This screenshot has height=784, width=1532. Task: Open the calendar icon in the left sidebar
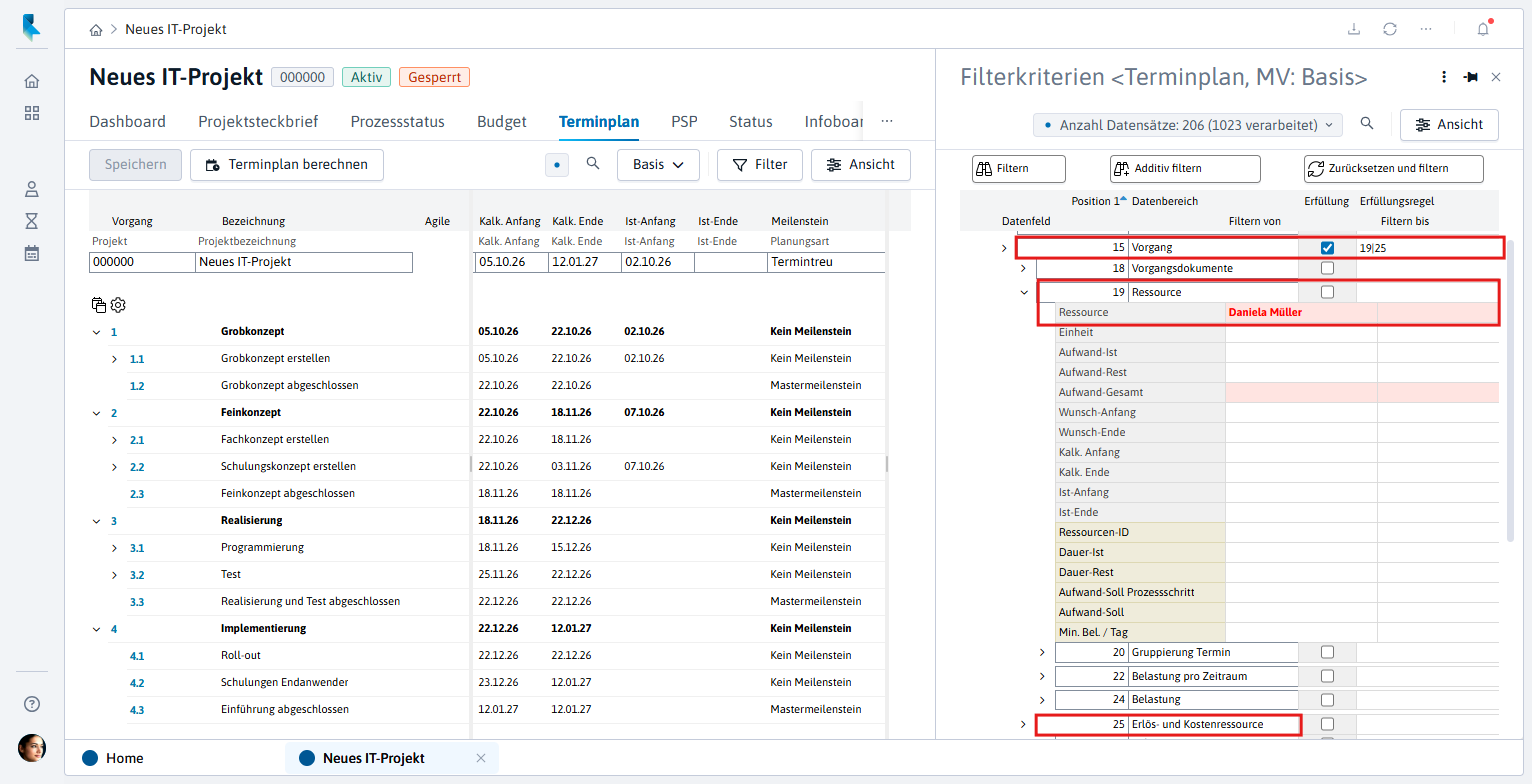(32, 253)
